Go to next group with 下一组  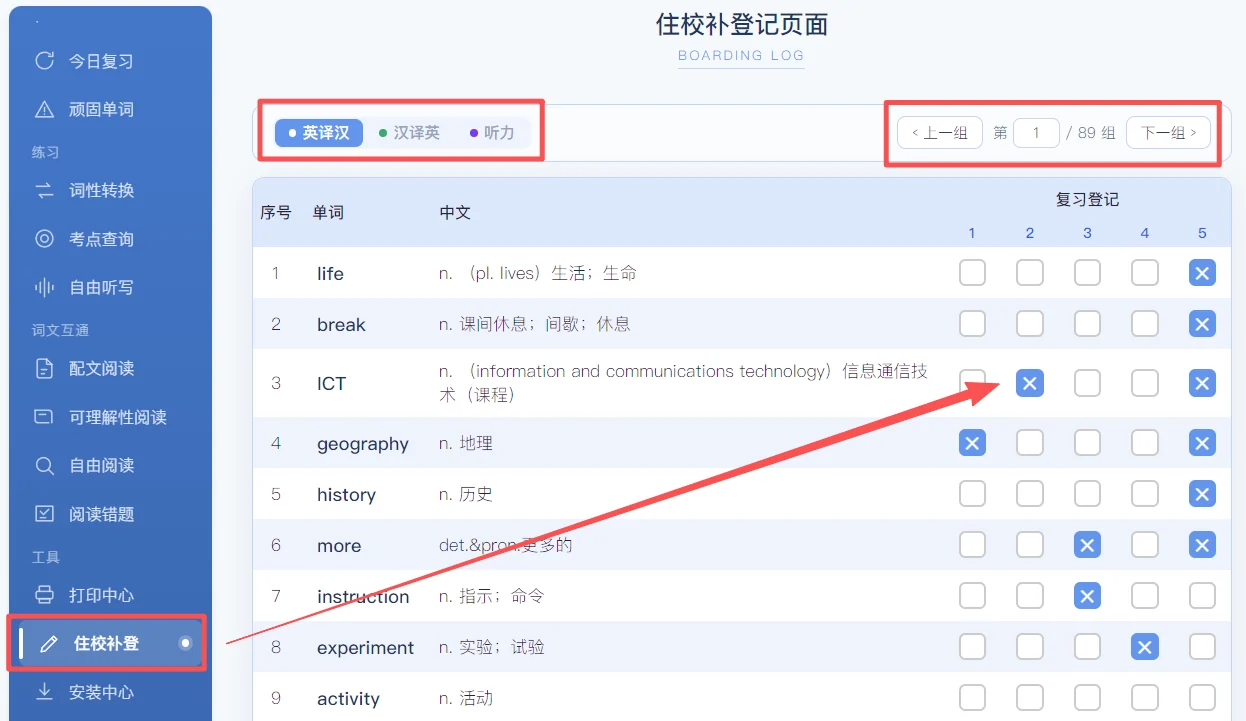coord(1168,132)
